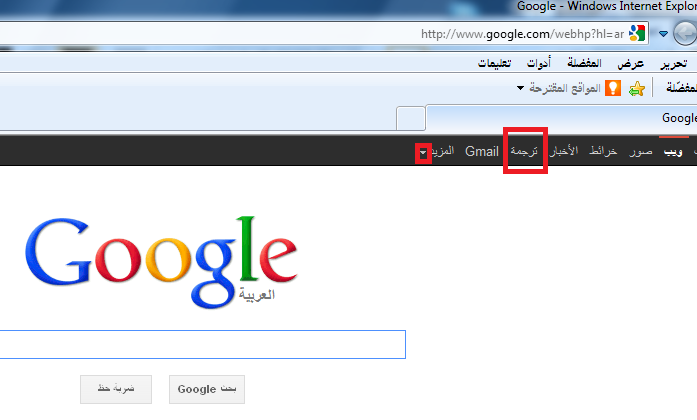
Task: Click the بحث Google search button
Action: click(207, 389)
